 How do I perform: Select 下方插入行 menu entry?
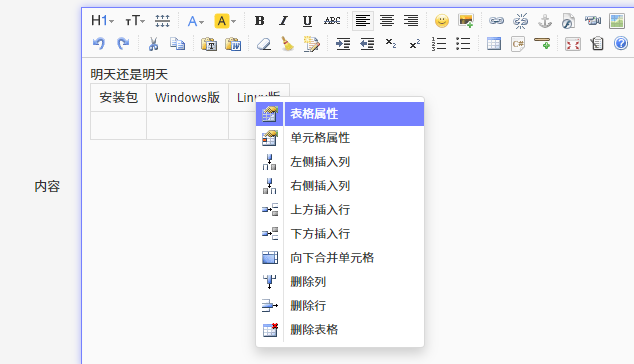tap(340, 234)
